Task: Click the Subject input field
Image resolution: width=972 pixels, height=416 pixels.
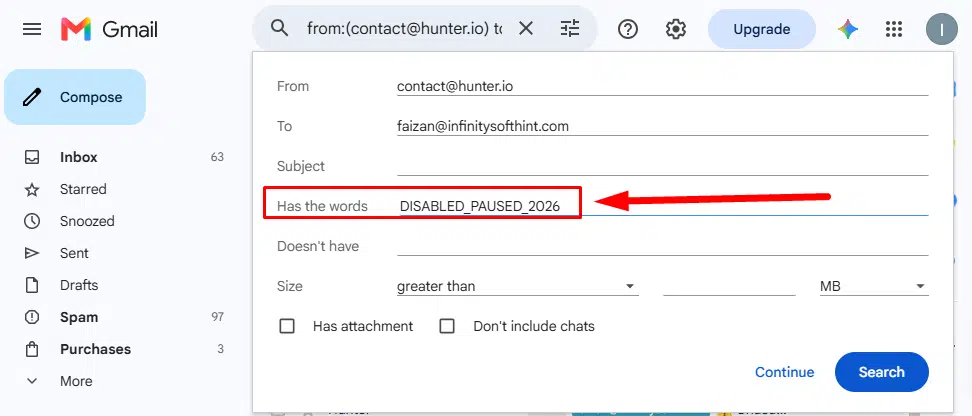Action: pyautogui.click(x=662, y=166)
